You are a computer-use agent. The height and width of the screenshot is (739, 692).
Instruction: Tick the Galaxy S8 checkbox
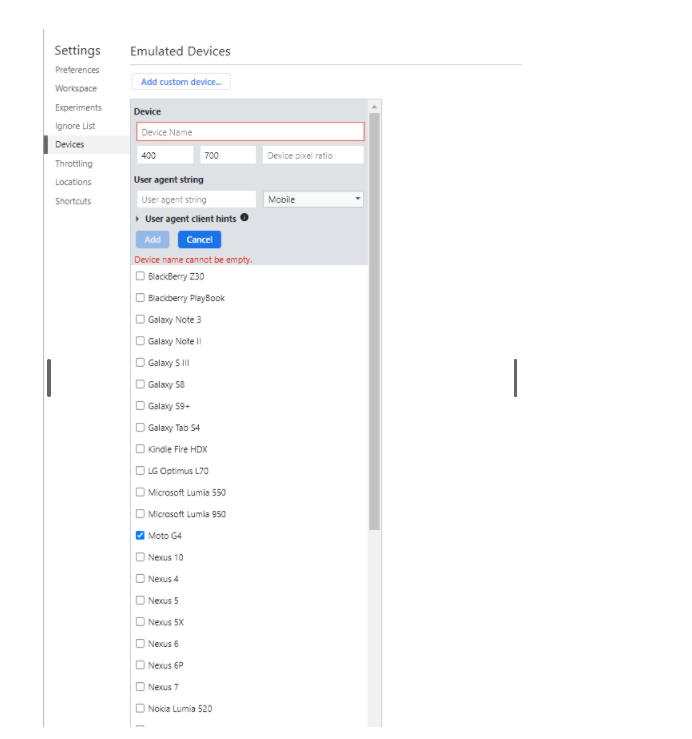click(x=140, y=384)
